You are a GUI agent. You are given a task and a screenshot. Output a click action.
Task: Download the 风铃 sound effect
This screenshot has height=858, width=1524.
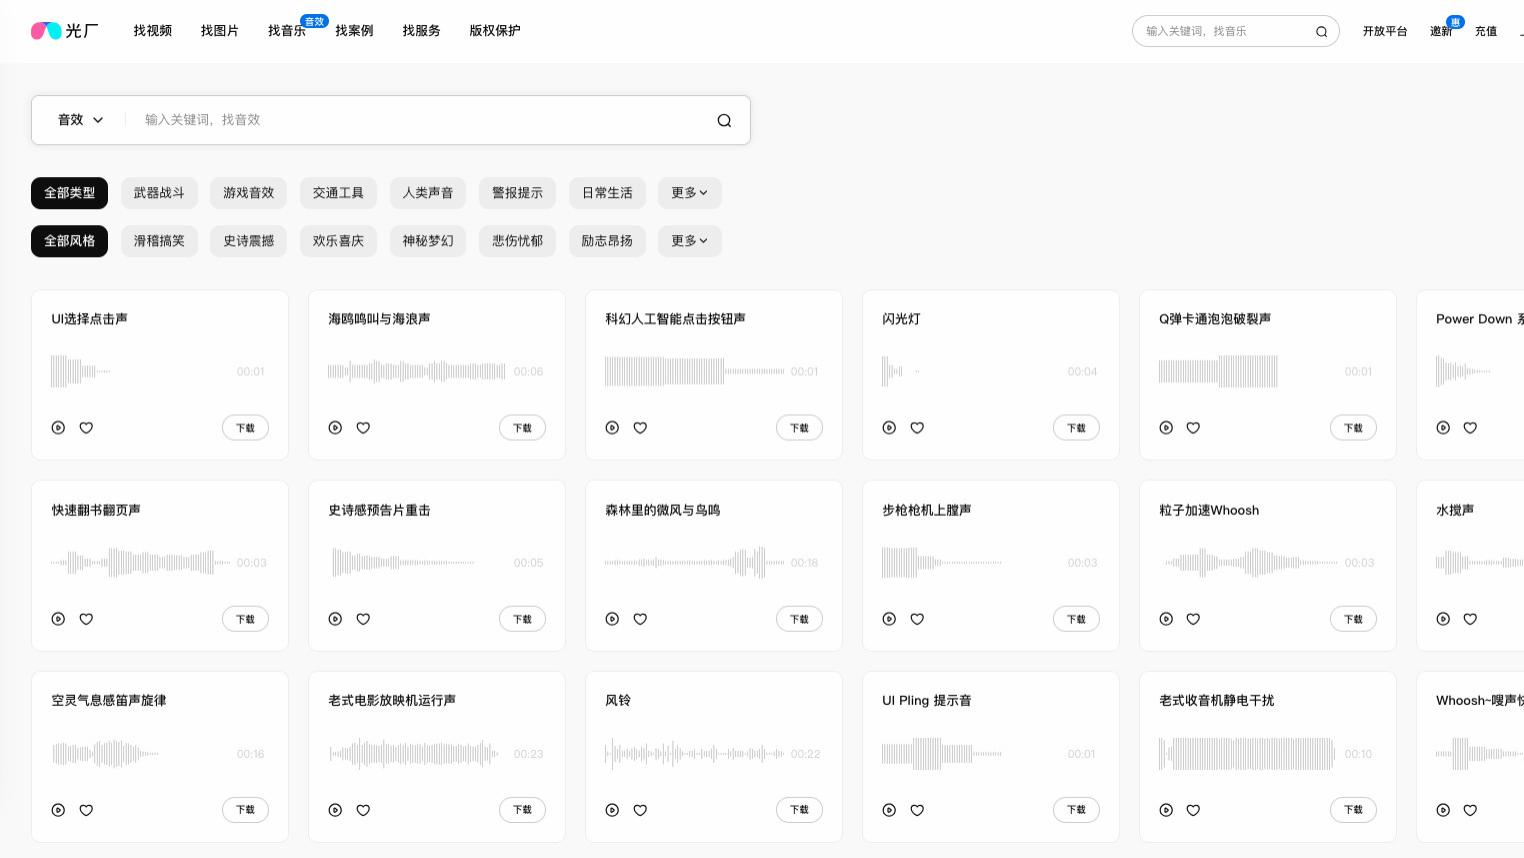click(799, 810)
